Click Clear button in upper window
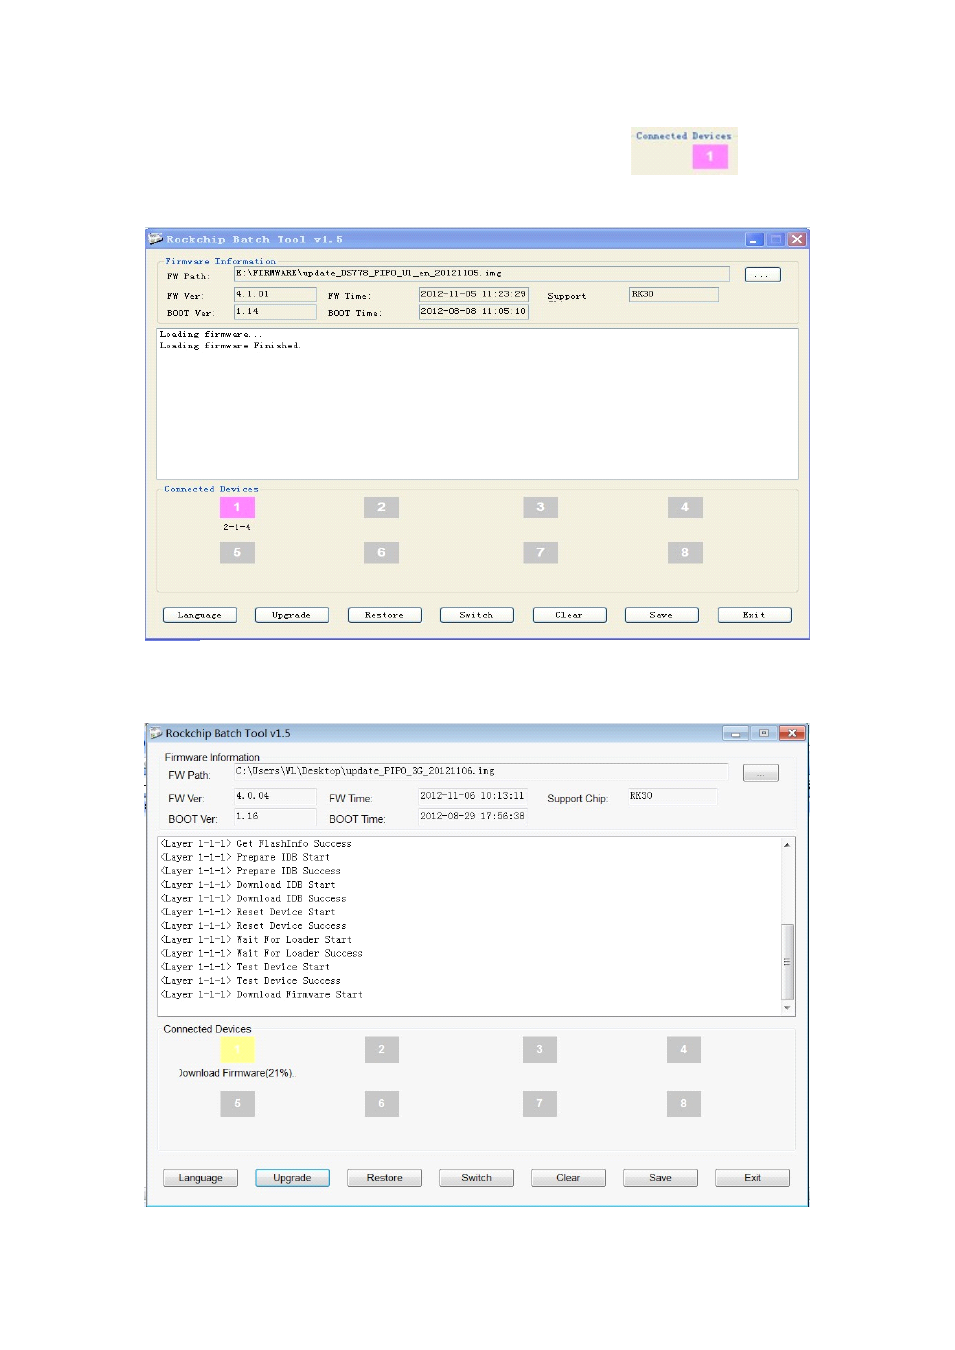955x1350 pixels. click(569, 615)
